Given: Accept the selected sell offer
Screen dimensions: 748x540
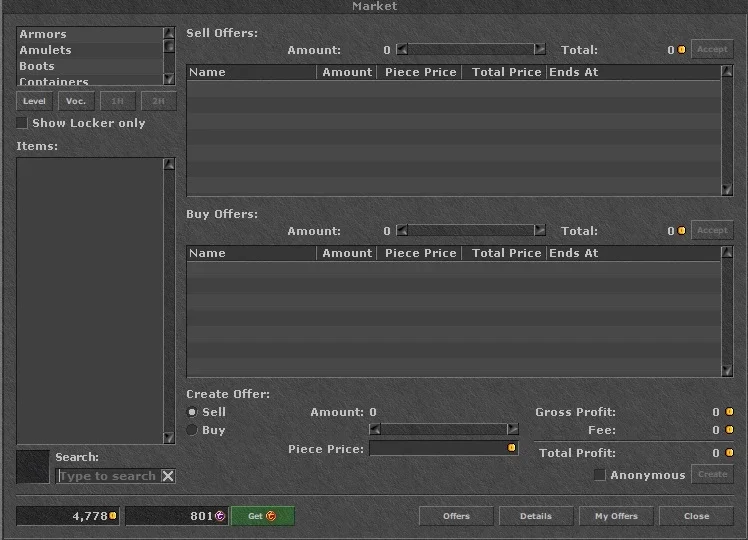Looking at the screenshot, I should pyautogui.click(x=712, y=49).
